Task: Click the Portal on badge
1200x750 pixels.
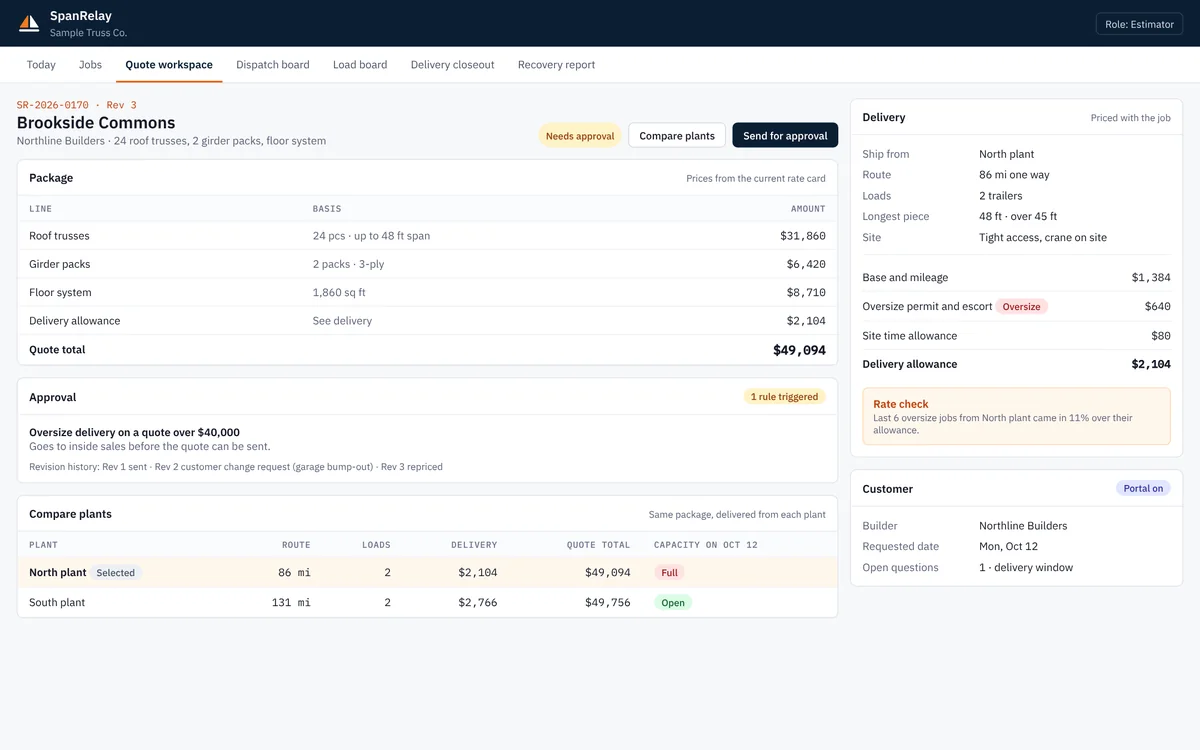Action: click(x=1143, y=489)
